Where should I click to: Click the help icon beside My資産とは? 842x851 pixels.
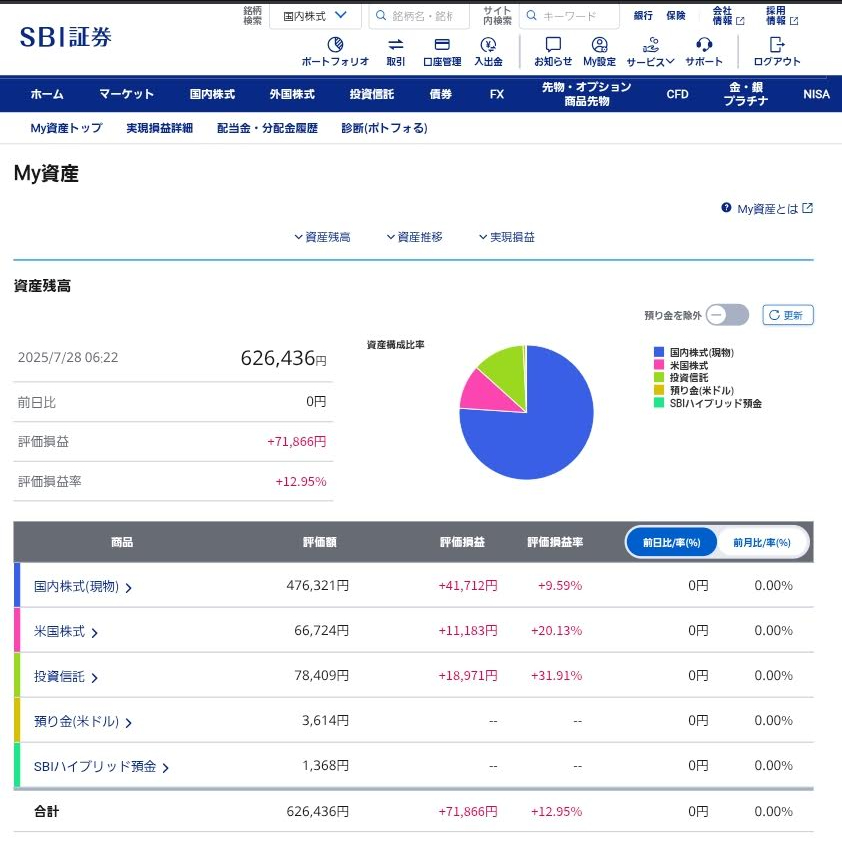pyautogui.click(x=726, y=207)
